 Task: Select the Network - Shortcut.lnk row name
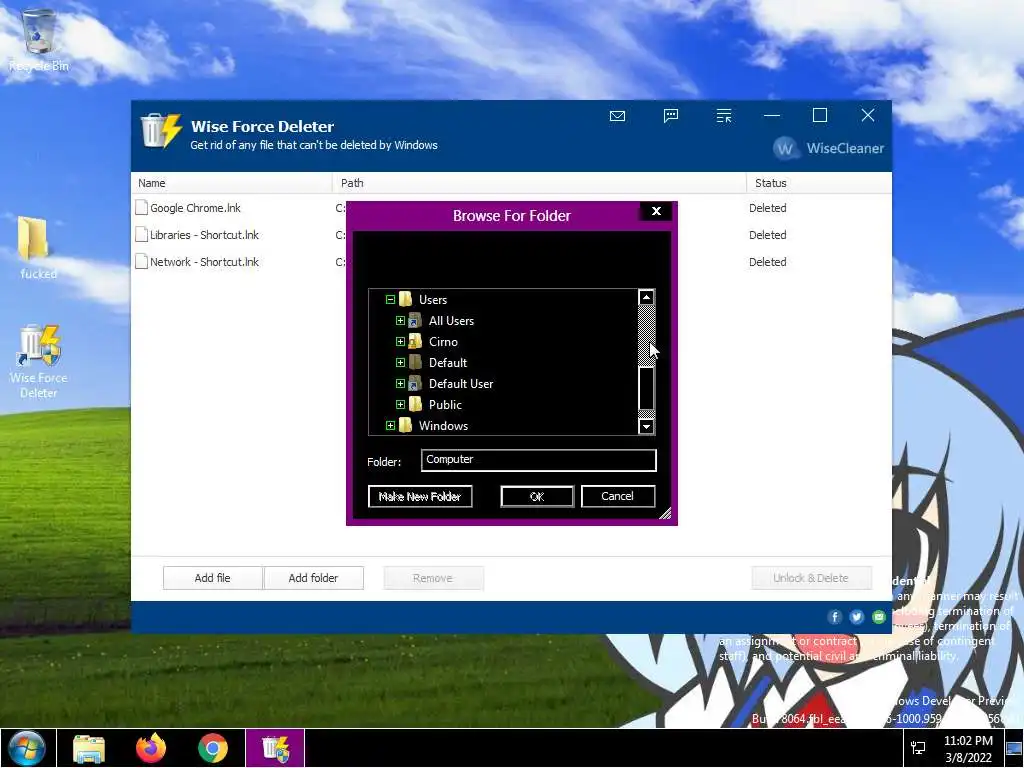(204, 262)
